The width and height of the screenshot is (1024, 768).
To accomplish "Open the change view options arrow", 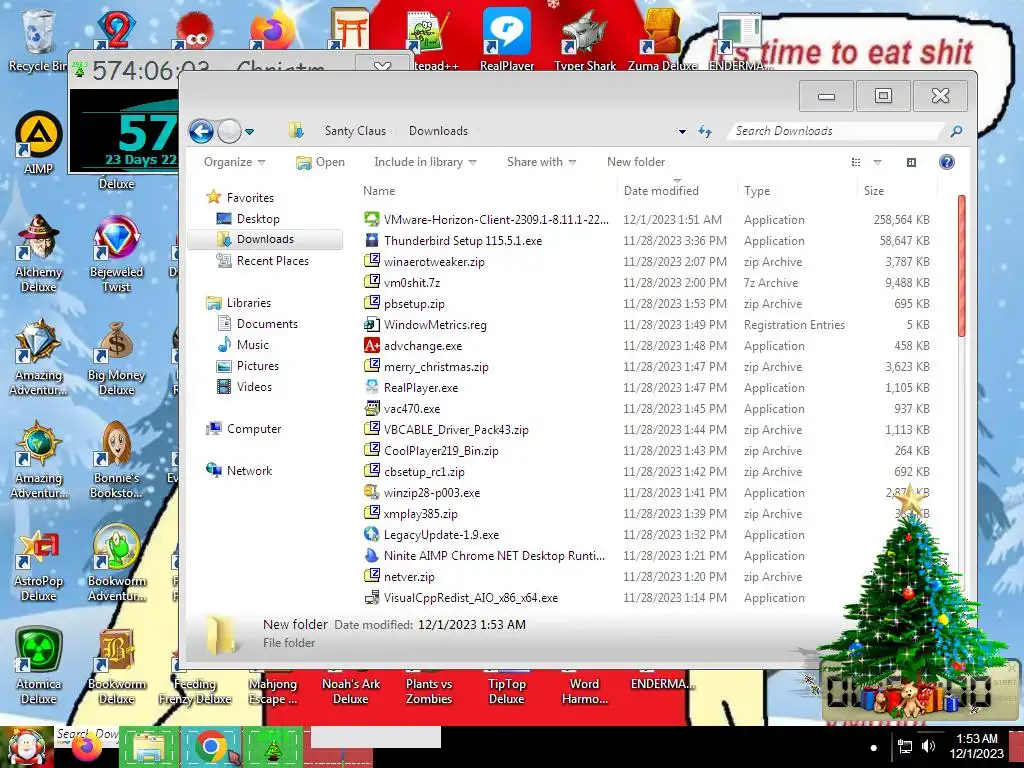I will pos(877,162).
